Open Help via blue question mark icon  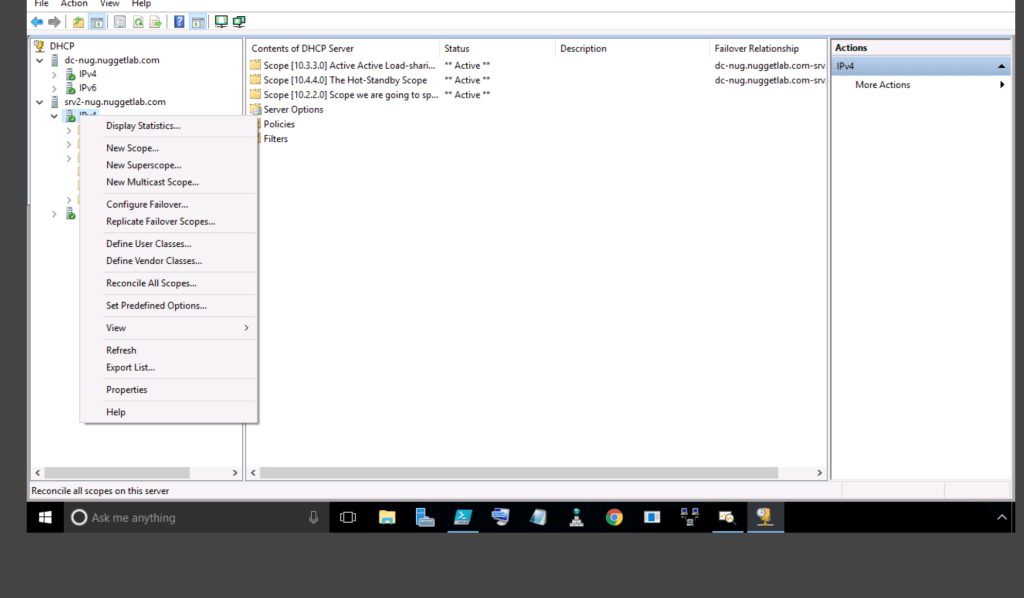[179, 22]
